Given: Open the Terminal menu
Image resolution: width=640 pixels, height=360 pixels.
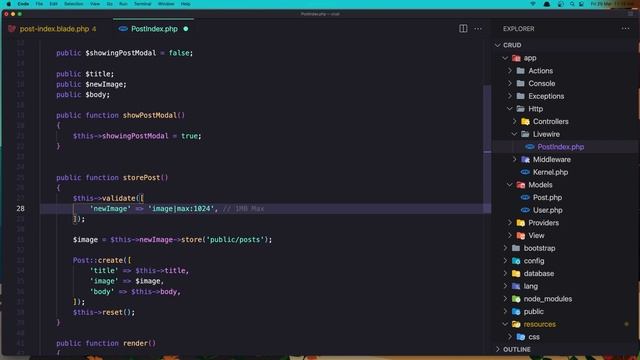Looking at the screenshot, I should coord(142,4).
